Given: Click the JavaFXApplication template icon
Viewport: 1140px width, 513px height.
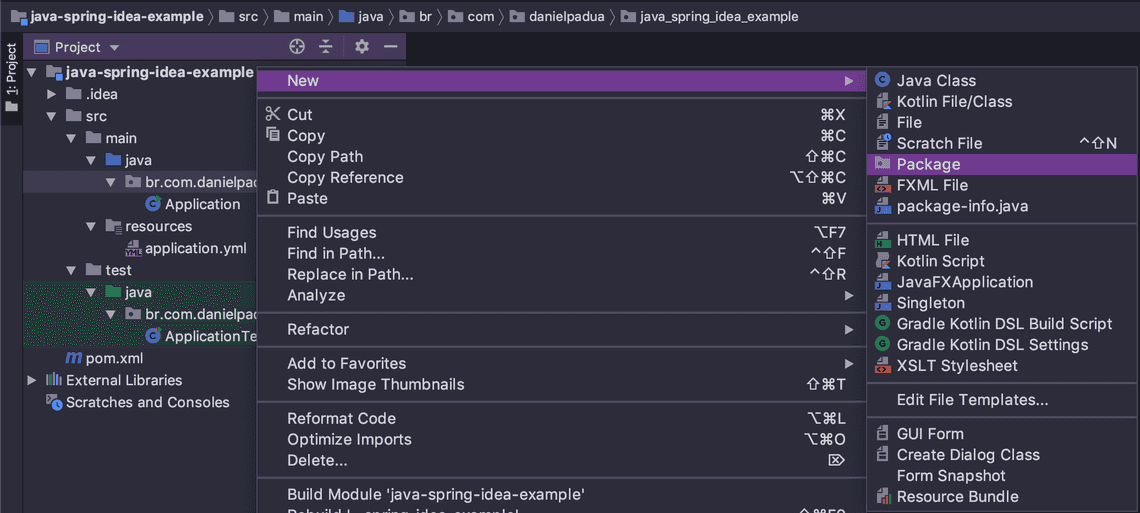Looking at the screenshot, I should click(x=883, y=282).
